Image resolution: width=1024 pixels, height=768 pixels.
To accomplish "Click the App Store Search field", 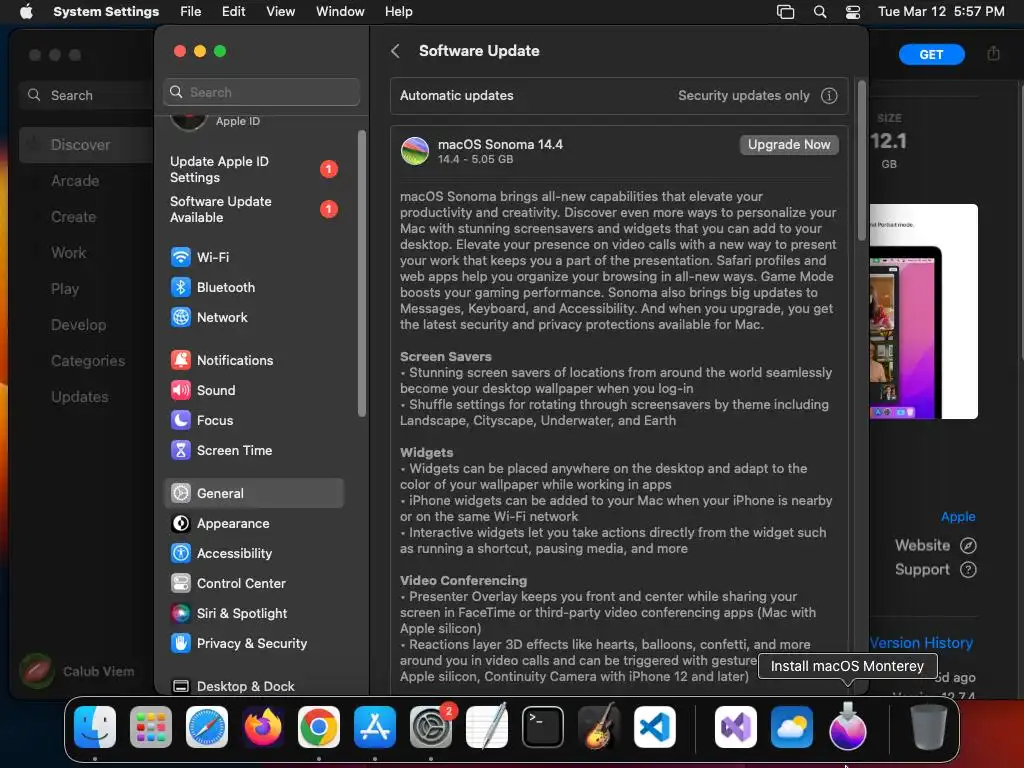I will 86,95.
